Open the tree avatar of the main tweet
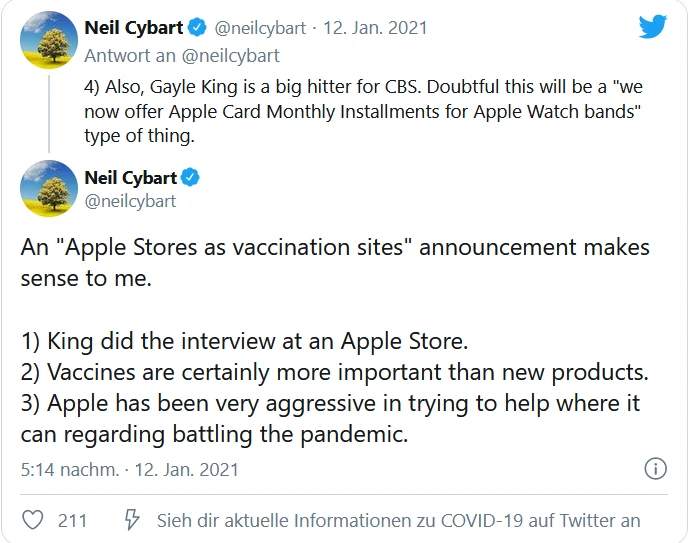The image size is (690, 543). [x=49, y=189]
